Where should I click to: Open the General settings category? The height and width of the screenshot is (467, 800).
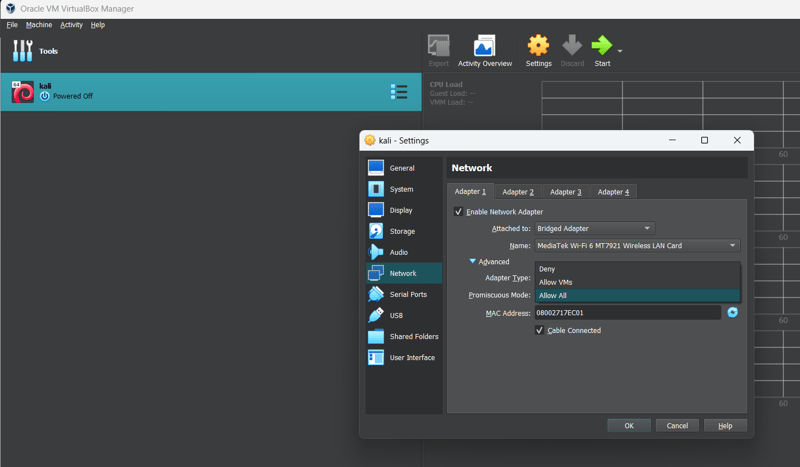404,168
